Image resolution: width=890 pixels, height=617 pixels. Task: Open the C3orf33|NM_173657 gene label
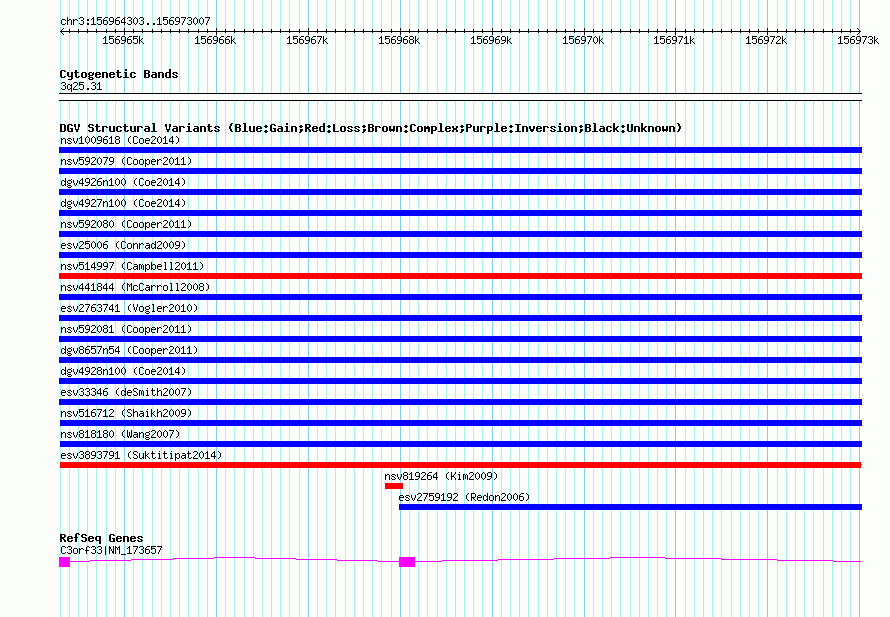[x=111, y=550]
